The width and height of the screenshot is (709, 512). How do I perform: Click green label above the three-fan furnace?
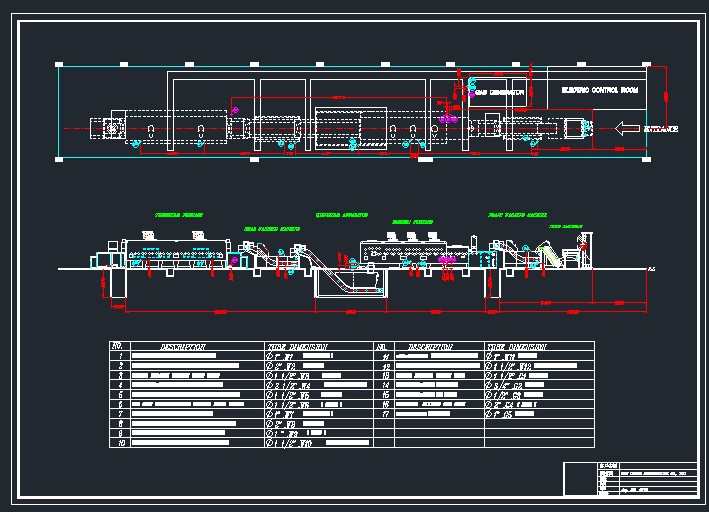412,222
